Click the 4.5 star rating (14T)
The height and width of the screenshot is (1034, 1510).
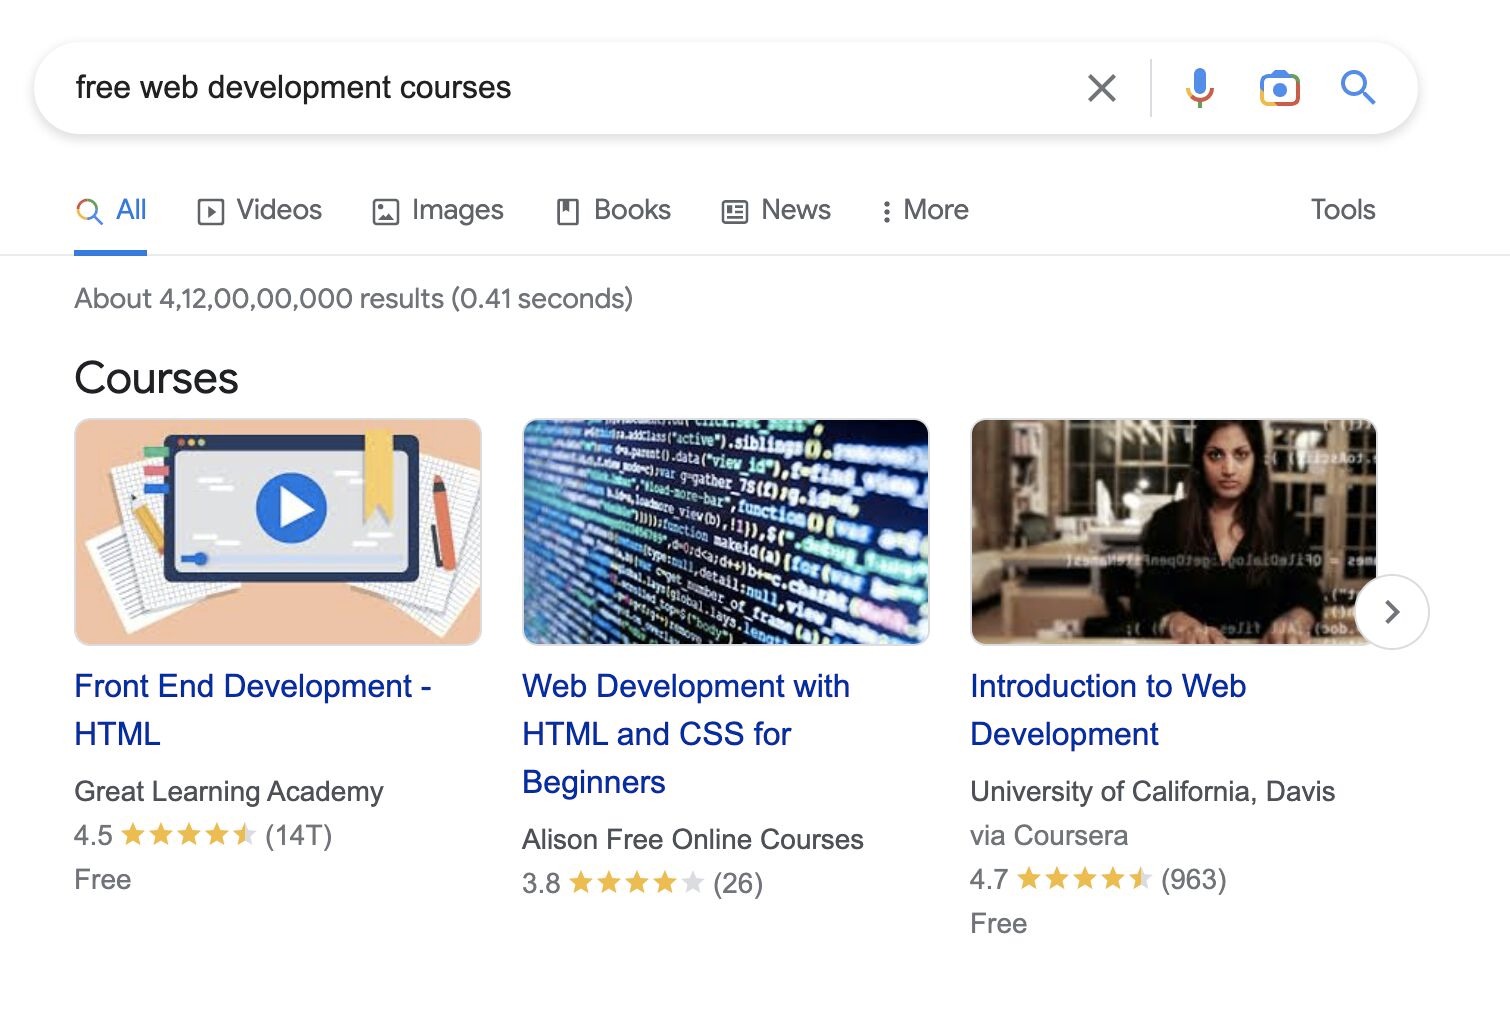[x=203, y=835]
